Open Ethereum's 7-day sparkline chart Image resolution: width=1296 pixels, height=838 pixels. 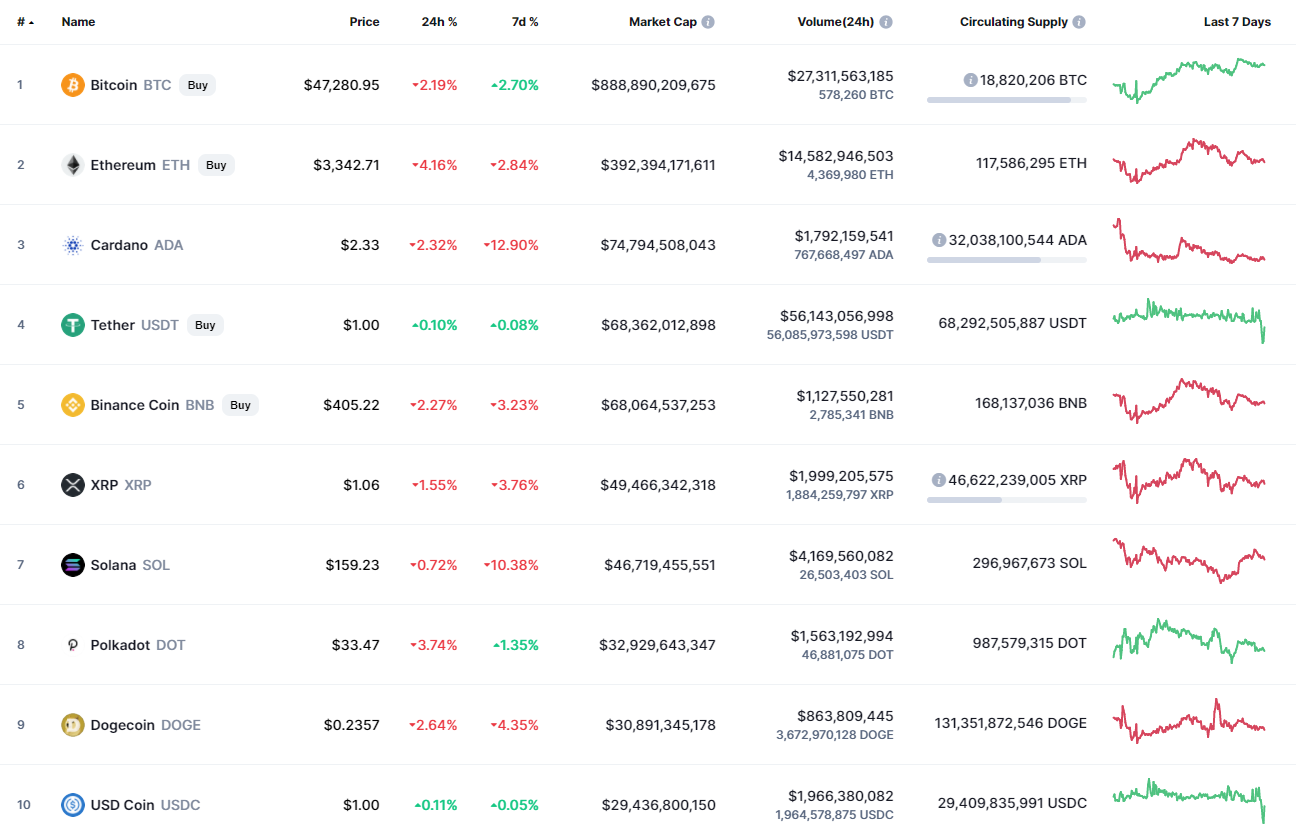1189,161
